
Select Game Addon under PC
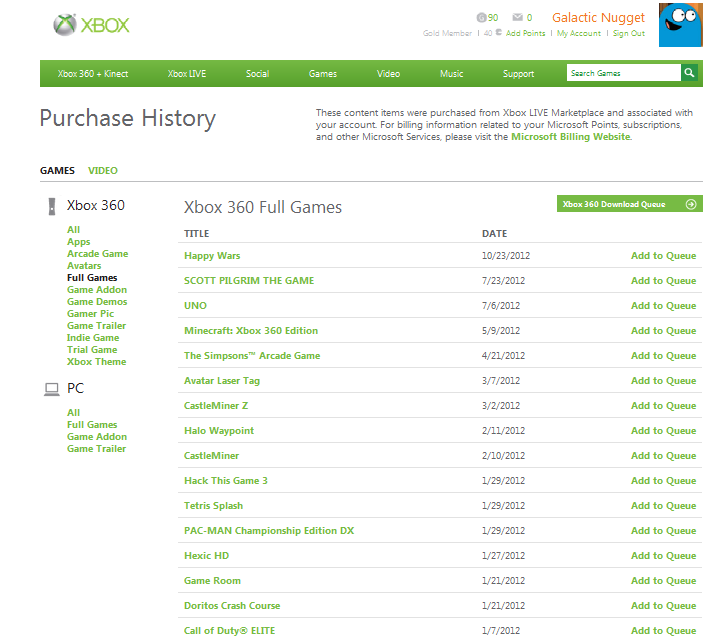pos(97,437)
